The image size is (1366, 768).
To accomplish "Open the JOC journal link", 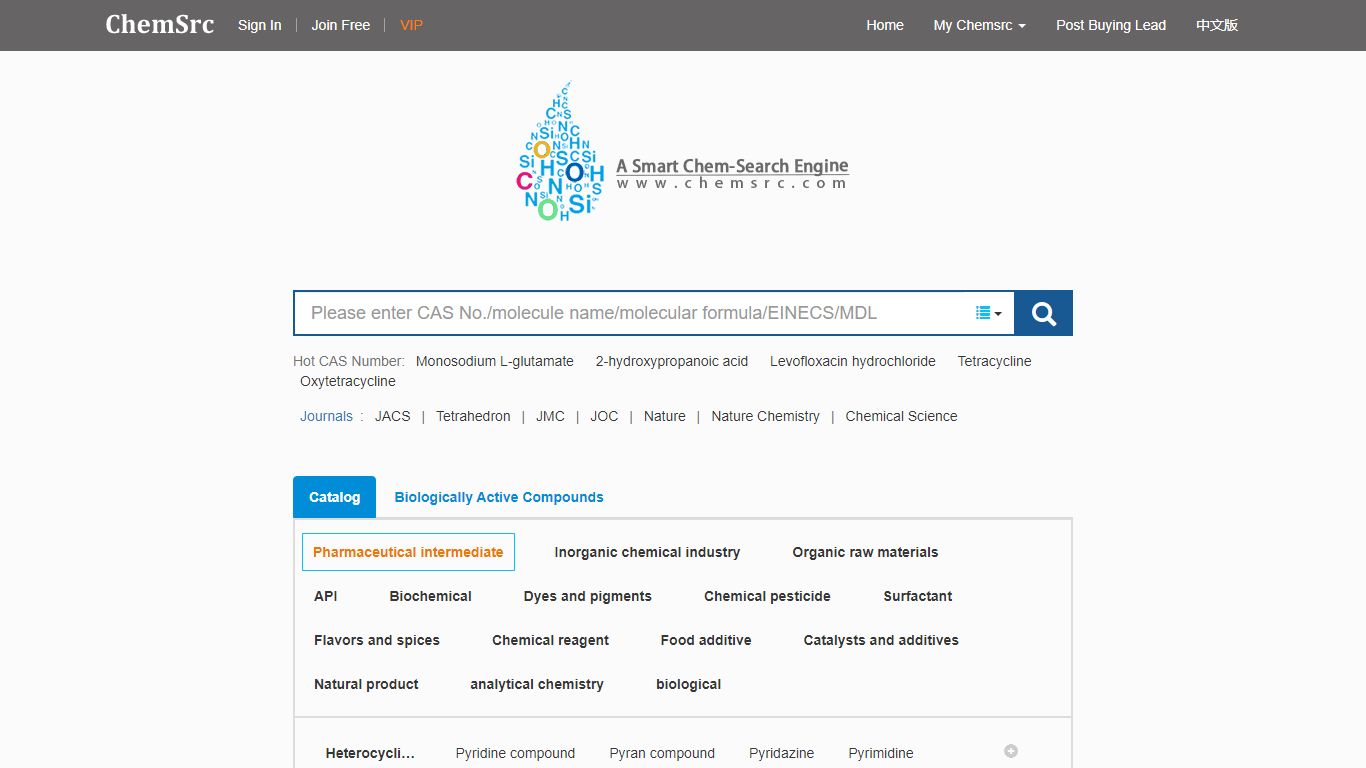I will (604, 416).
